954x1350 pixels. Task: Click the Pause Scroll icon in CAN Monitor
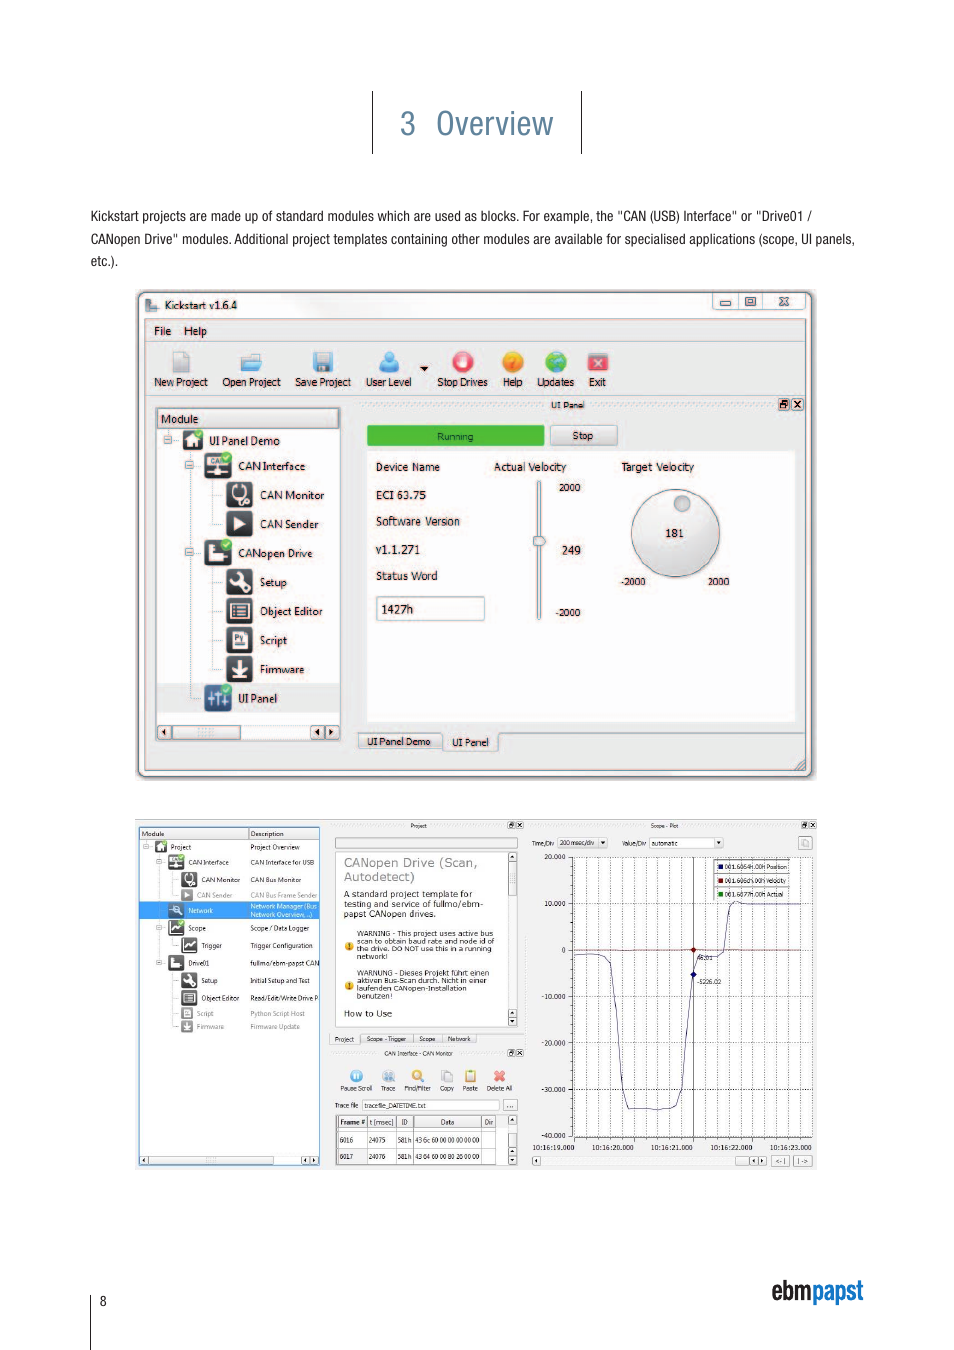pos(356,1076)
